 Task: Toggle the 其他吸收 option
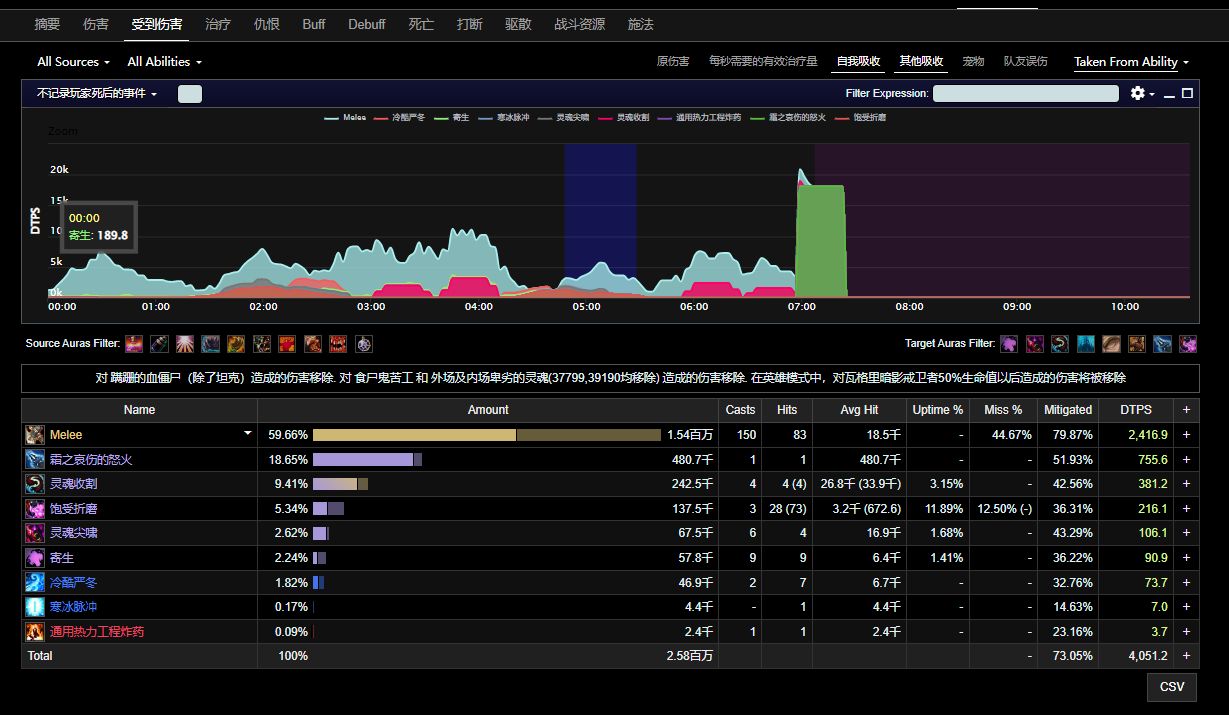pyautogui.click(x=921, y=62)
